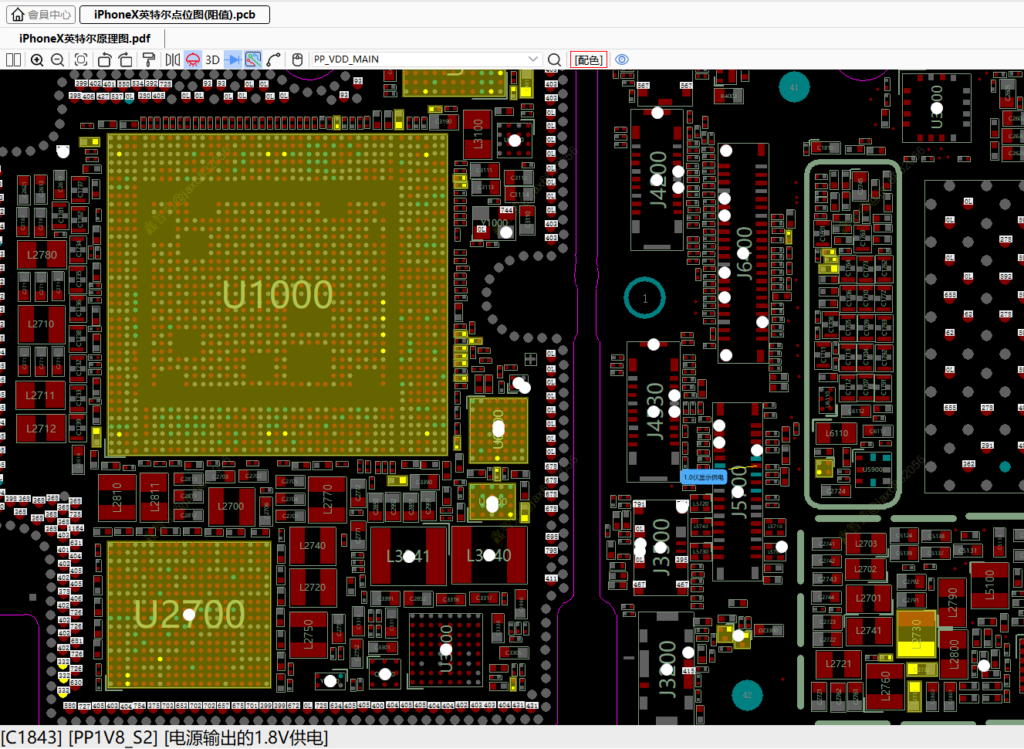Select component L2810
1024x749 pixels.
(117, 498)
